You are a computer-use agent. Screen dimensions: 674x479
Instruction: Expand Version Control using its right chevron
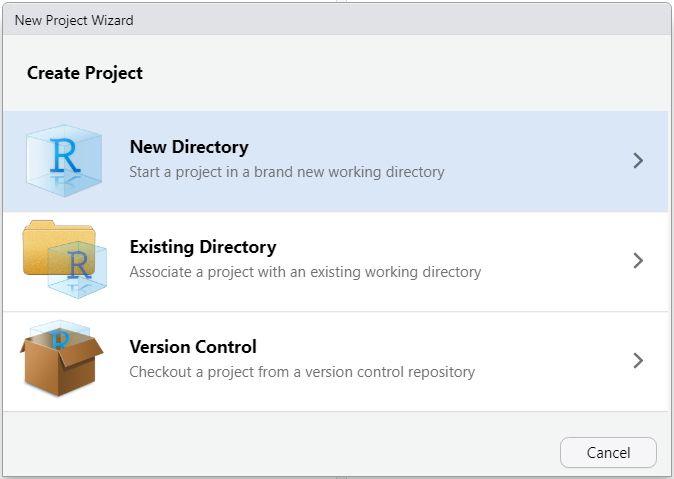[x=638, y=361]
